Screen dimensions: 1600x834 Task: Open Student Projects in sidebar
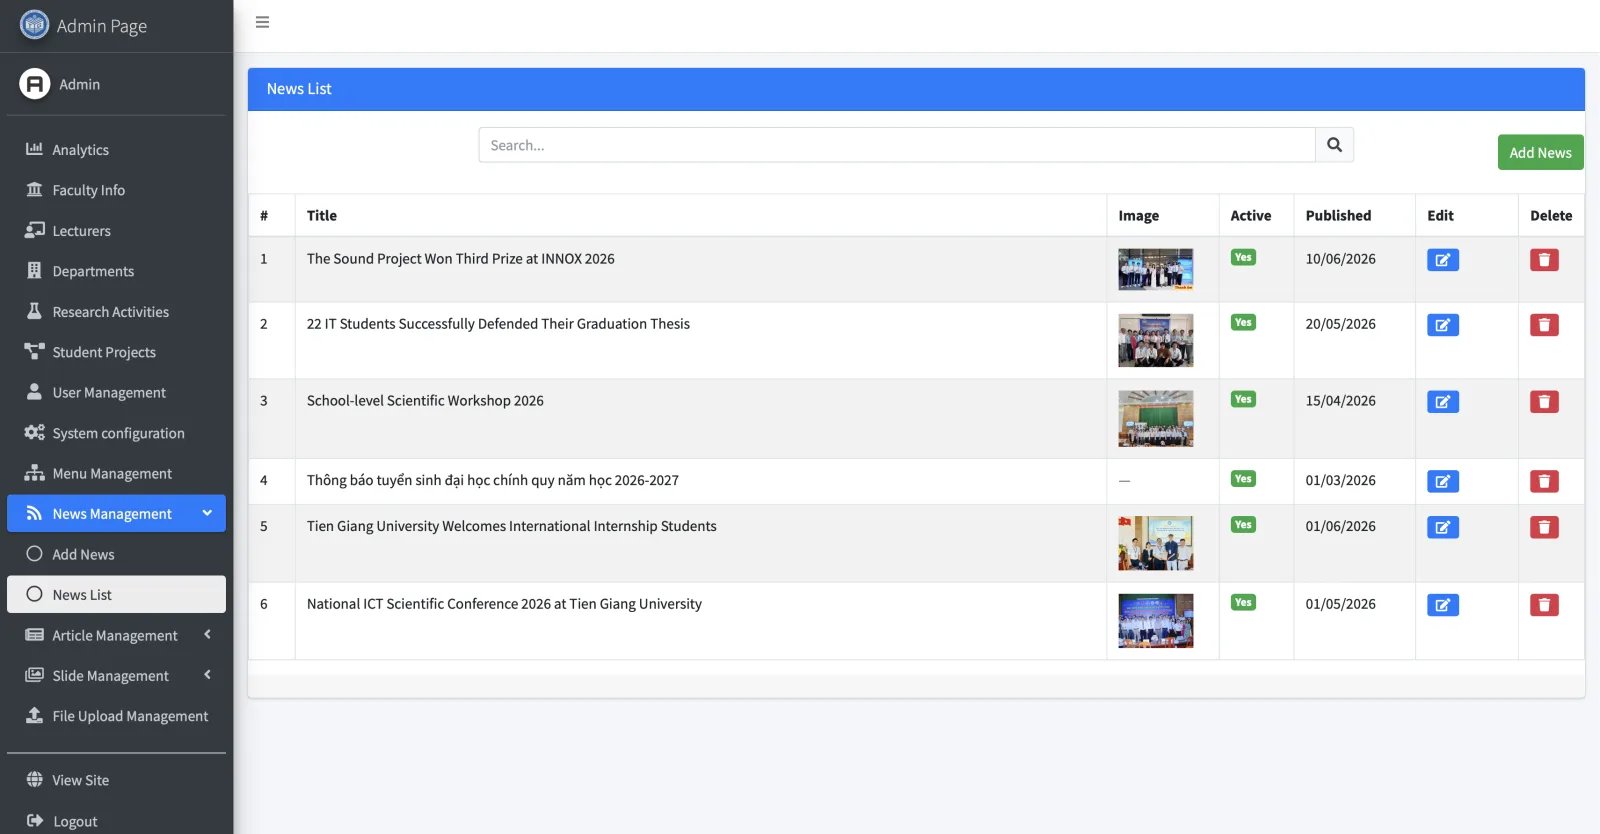click(x=116, y=352)
